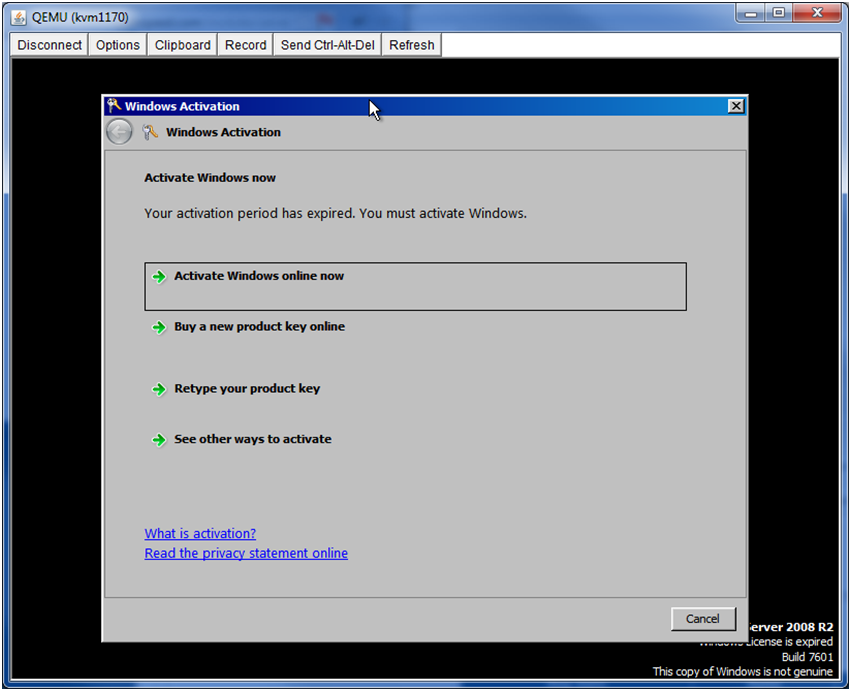Disconnect from the QEMU session
The height and width of the screenshot is (691, 851).
tap(49, 45)
